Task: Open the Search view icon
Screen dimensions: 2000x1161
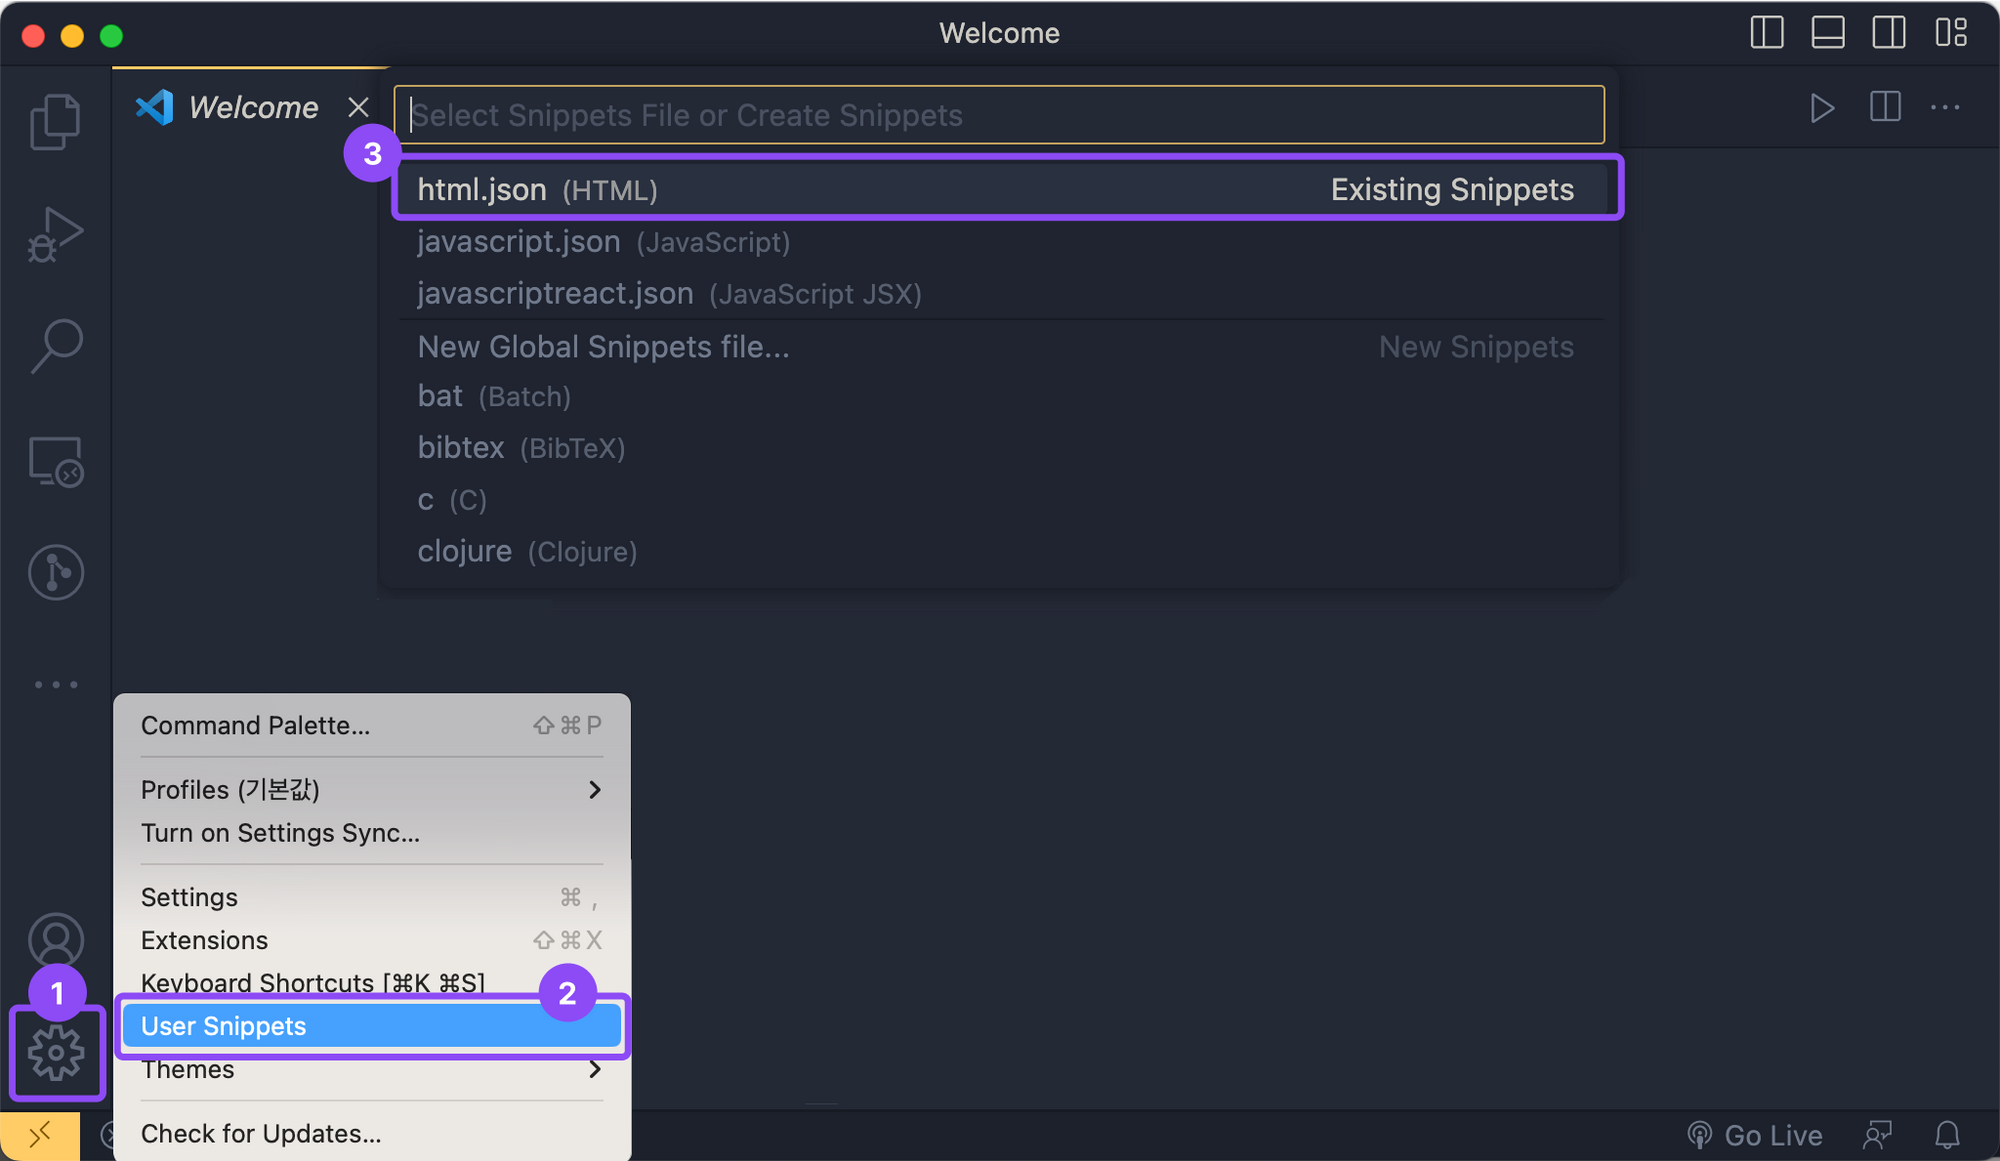Action: 56,346
